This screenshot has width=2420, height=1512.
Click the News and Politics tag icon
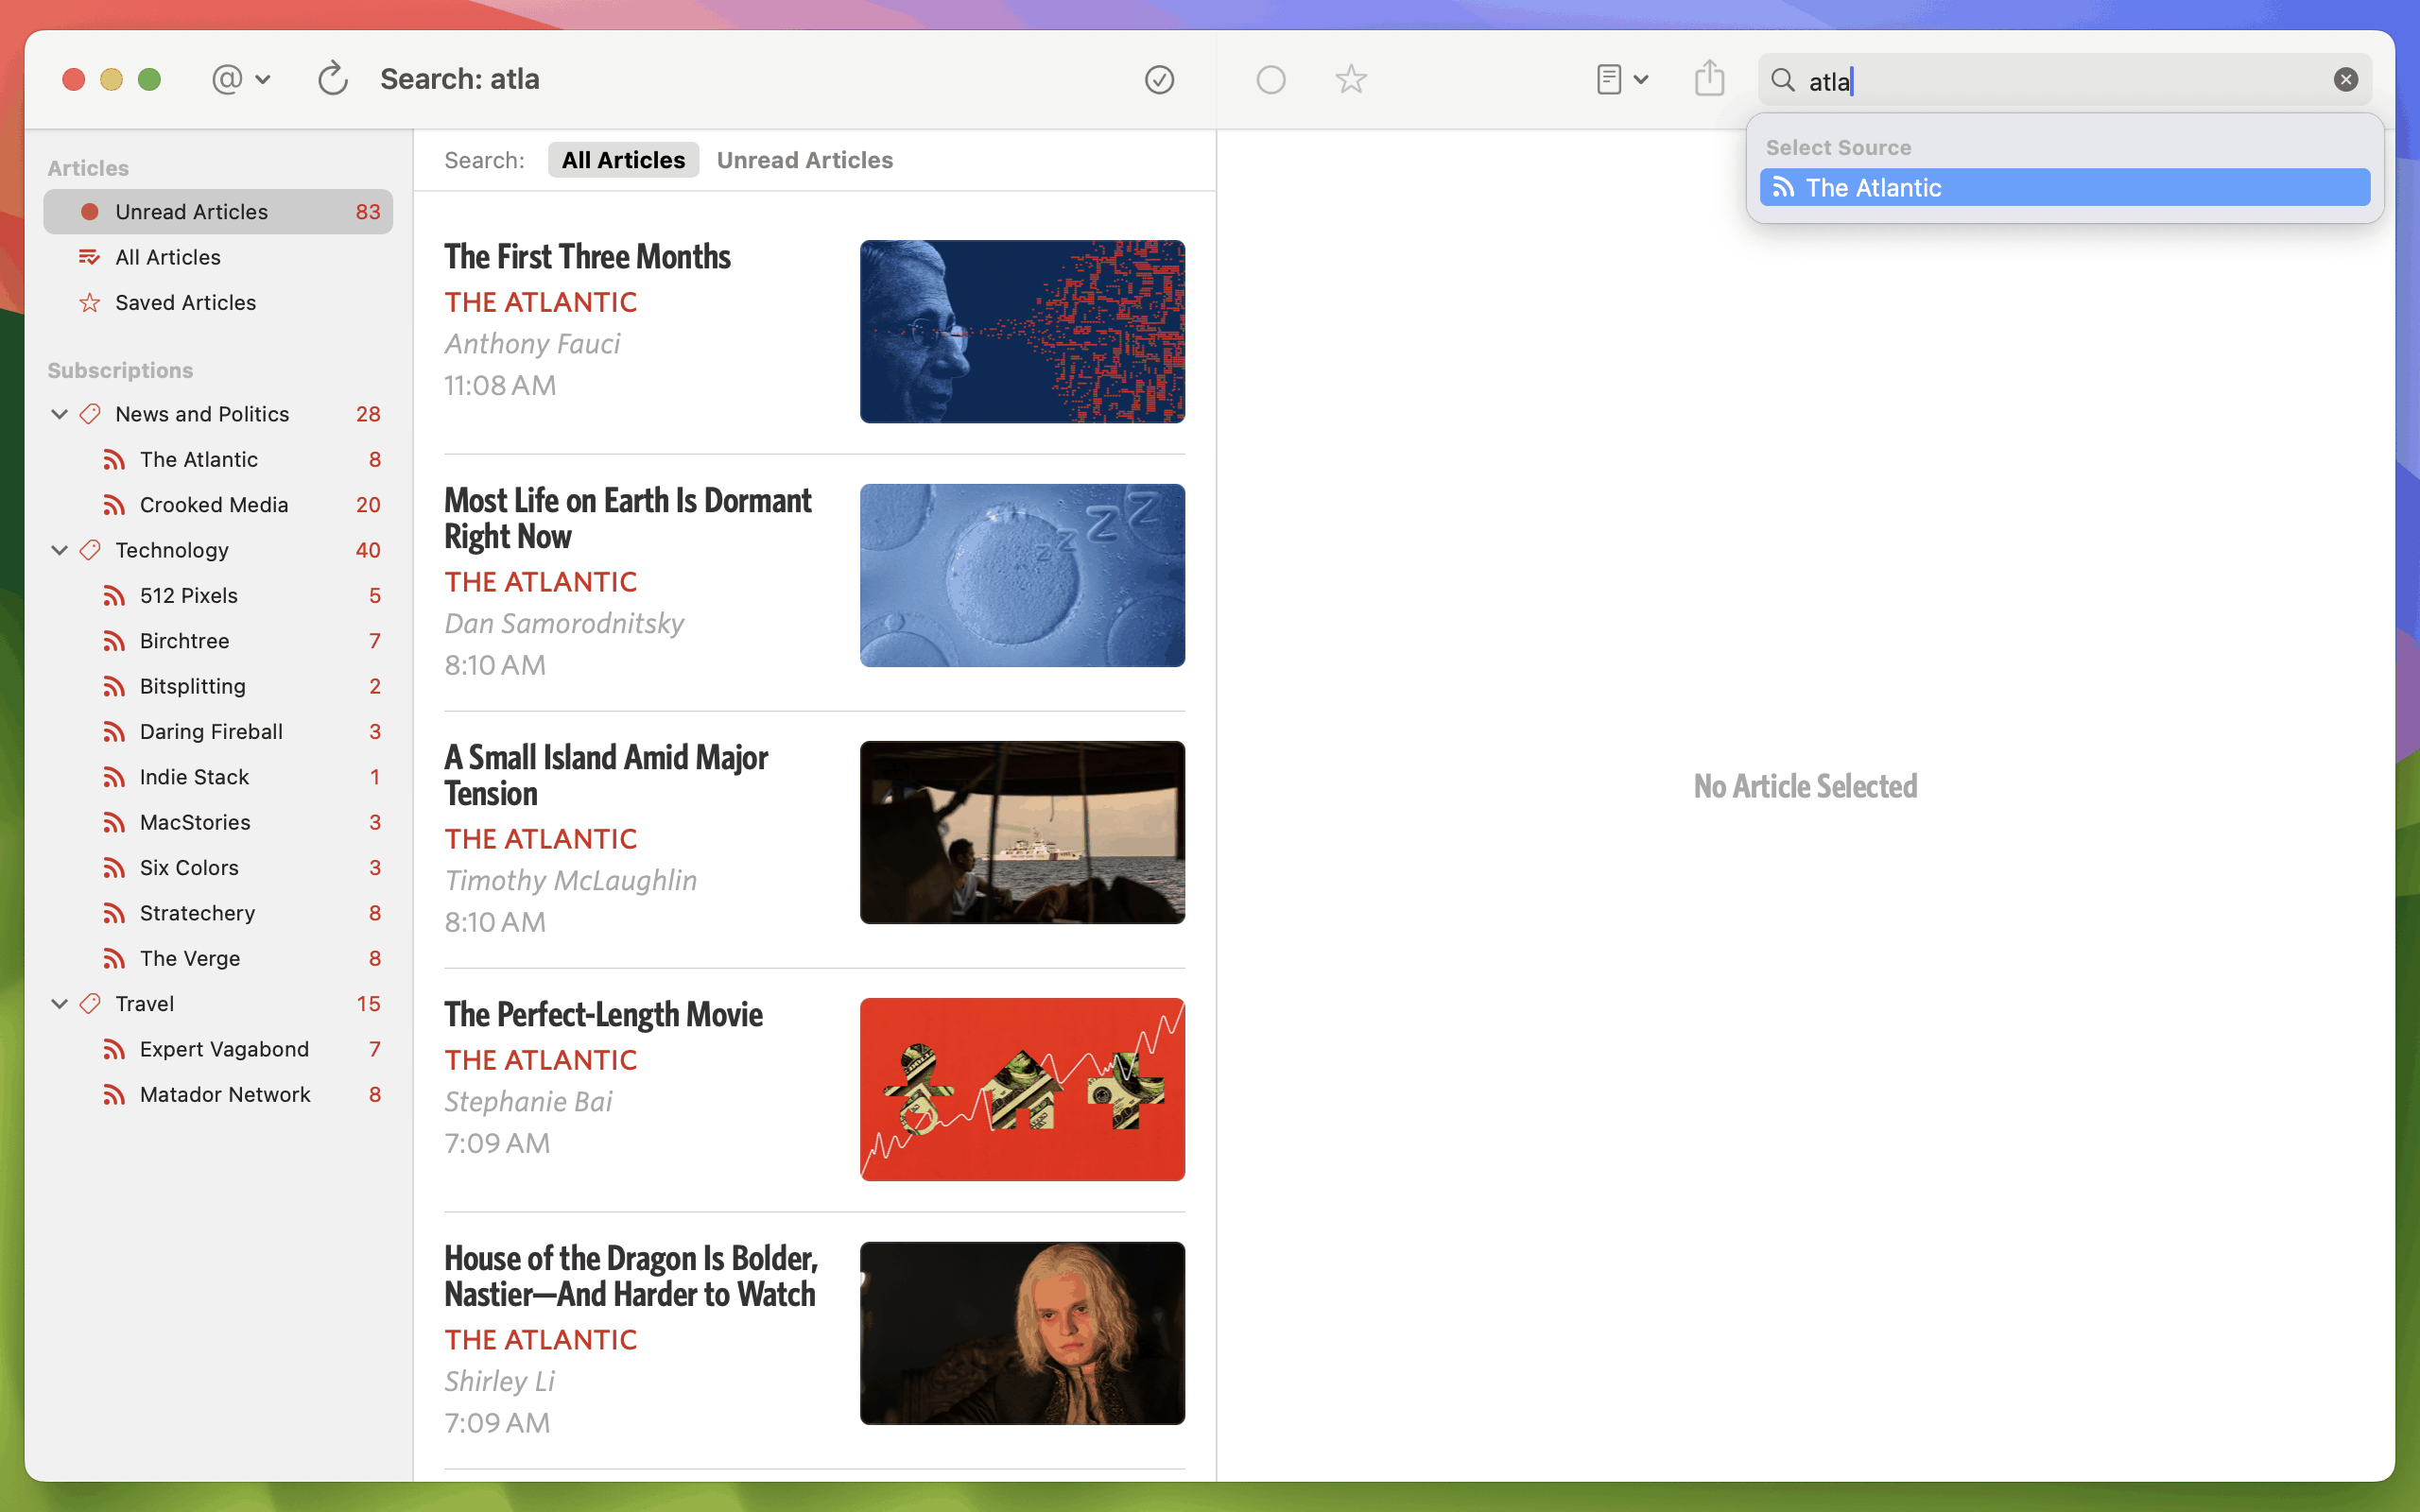(90, 414)
